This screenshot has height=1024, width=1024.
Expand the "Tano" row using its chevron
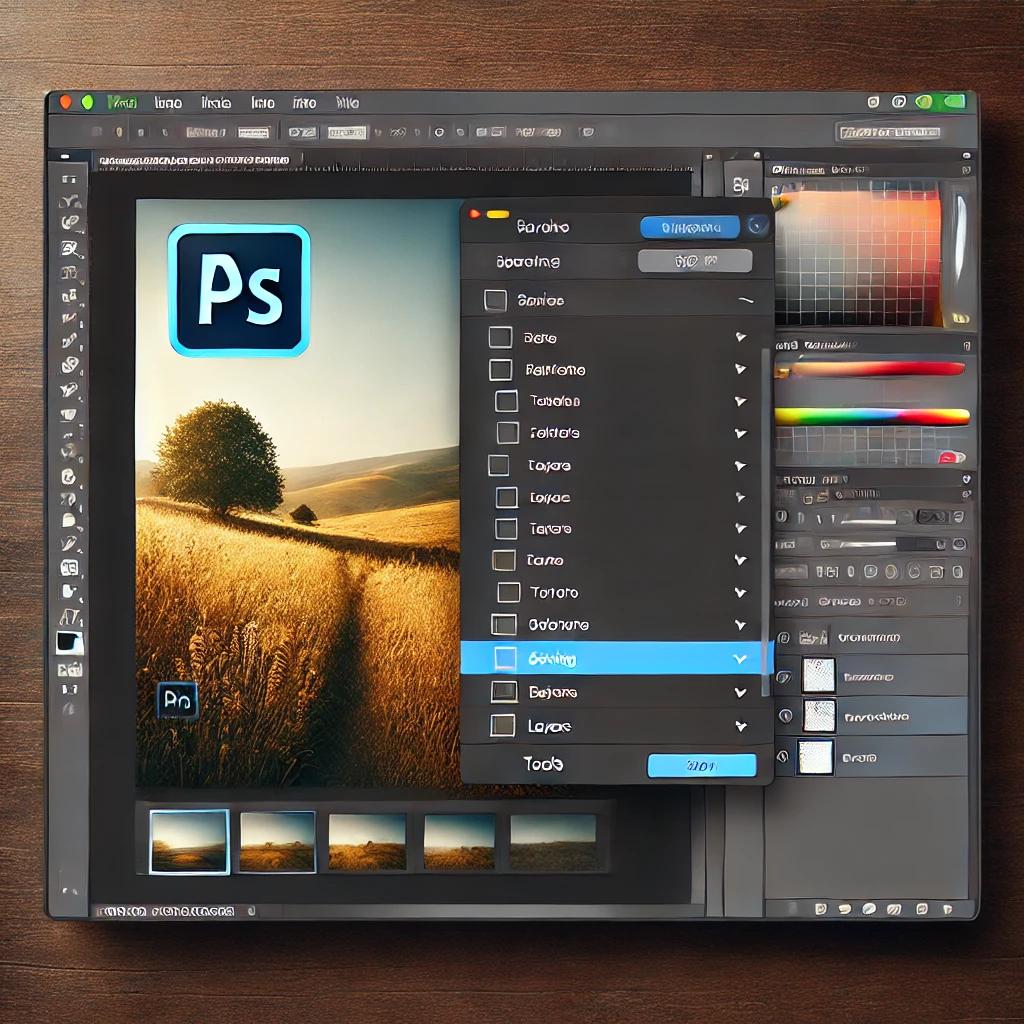741,560
